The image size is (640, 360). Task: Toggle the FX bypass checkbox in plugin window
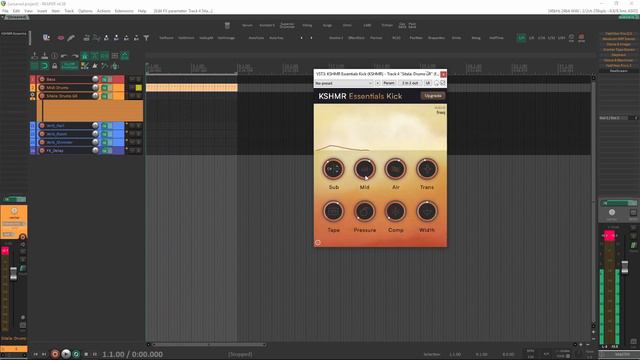pyautogui.click(x=443, y=83)
